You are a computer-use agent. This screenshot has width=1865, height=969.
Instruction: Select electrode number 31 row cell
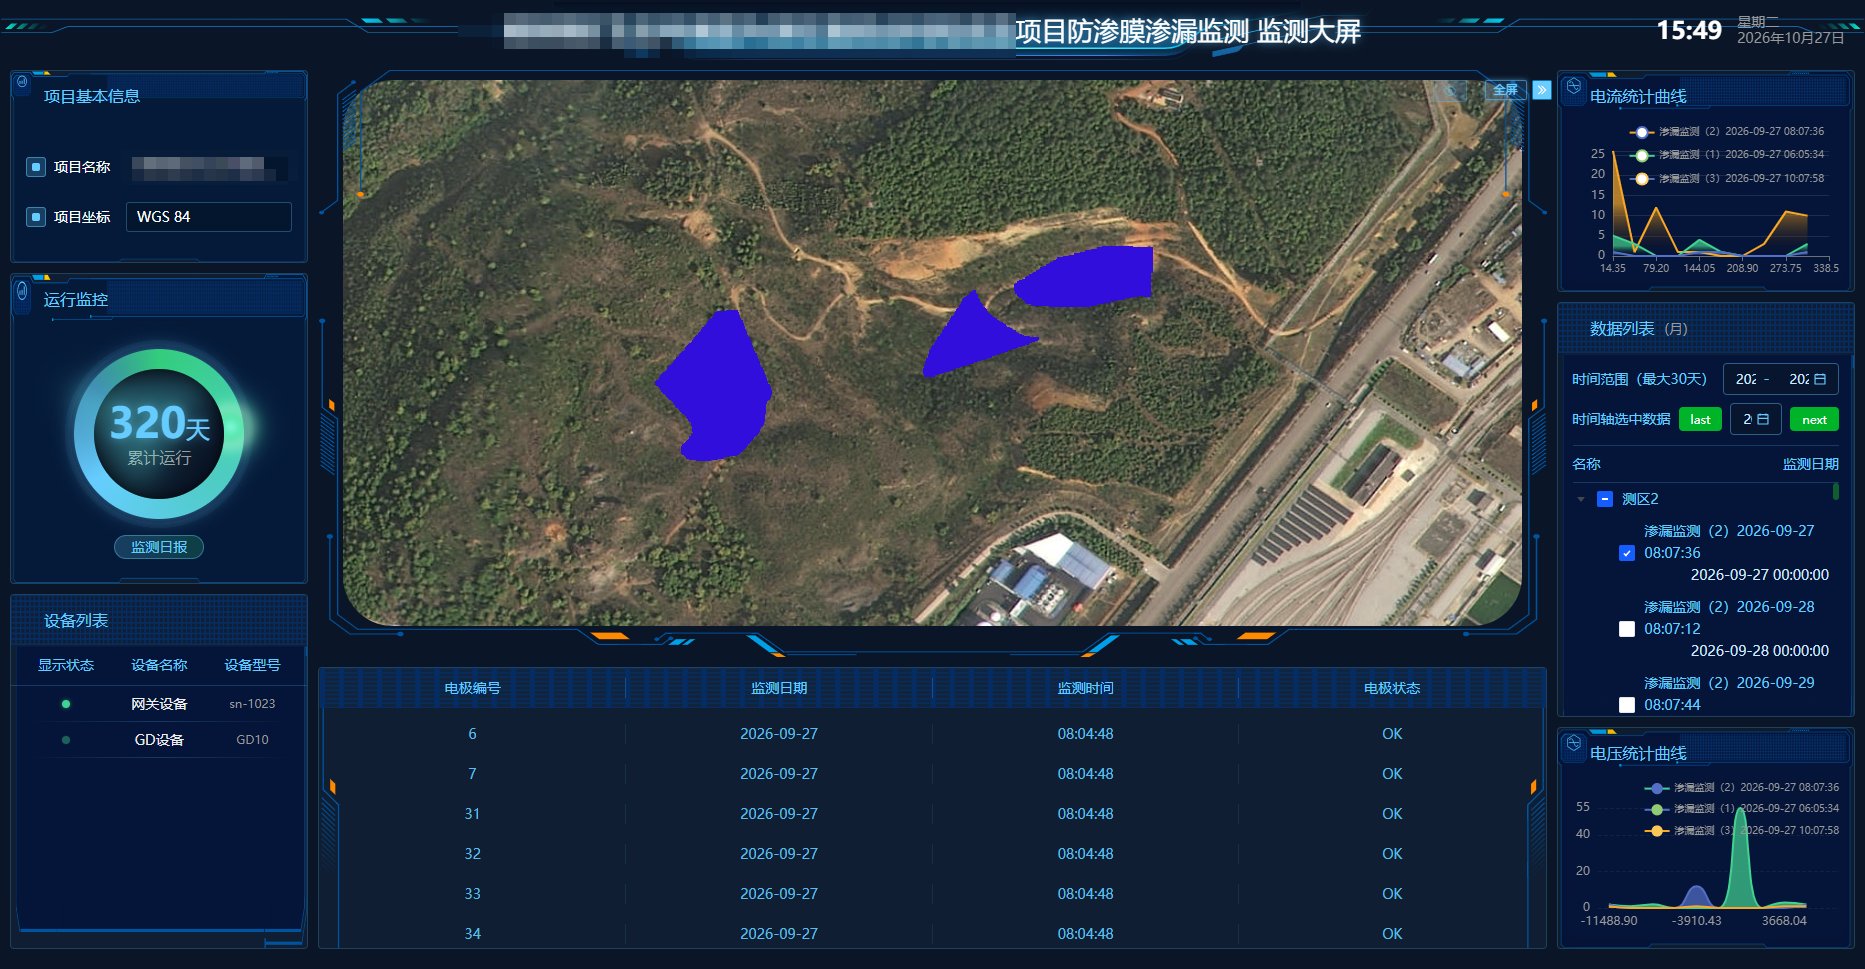pos(472,814)
